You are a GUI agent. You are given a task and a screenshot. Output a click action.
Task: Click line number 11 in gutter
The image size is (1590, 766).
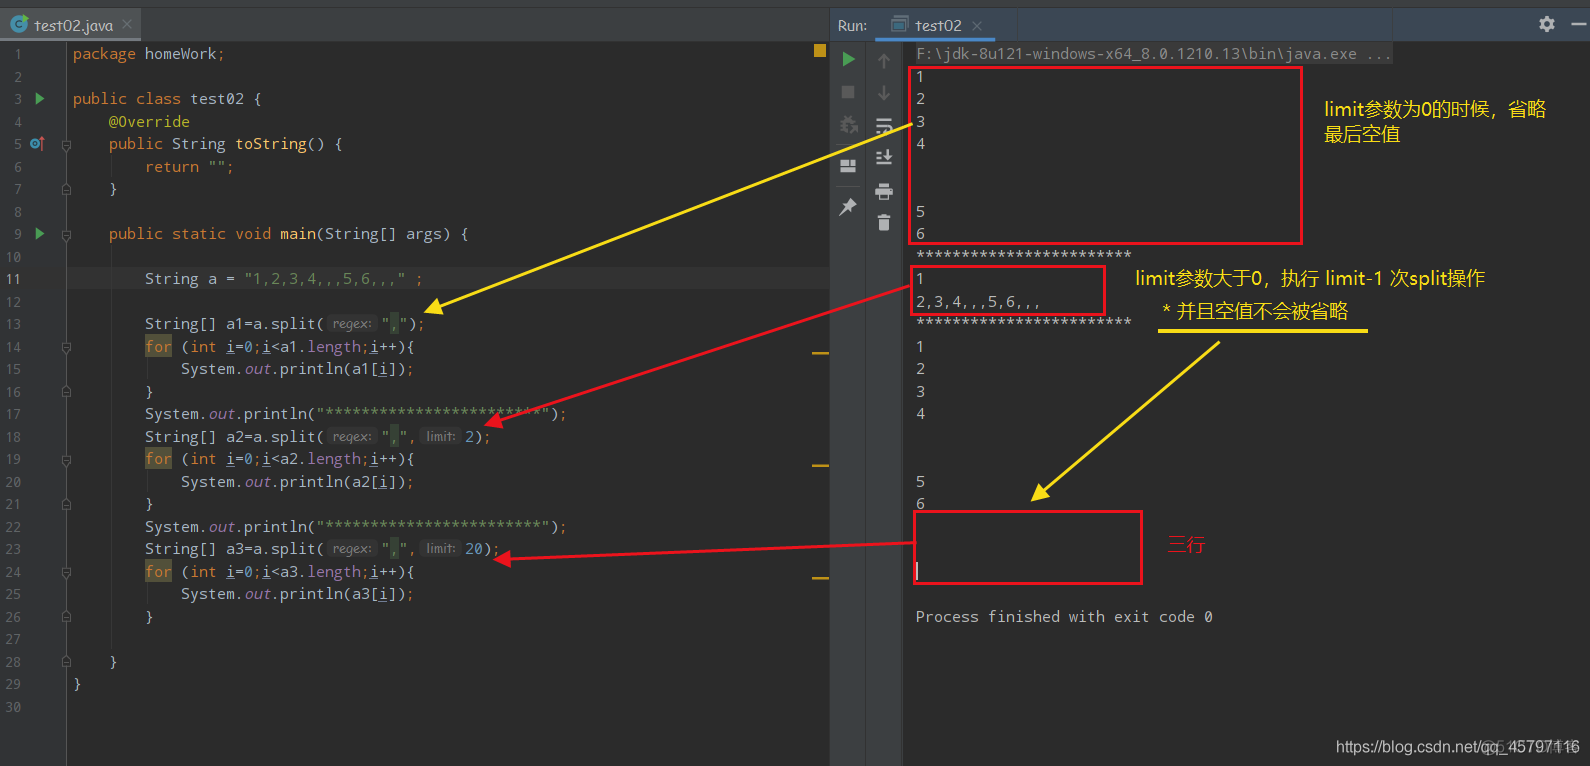click(13, 279)
